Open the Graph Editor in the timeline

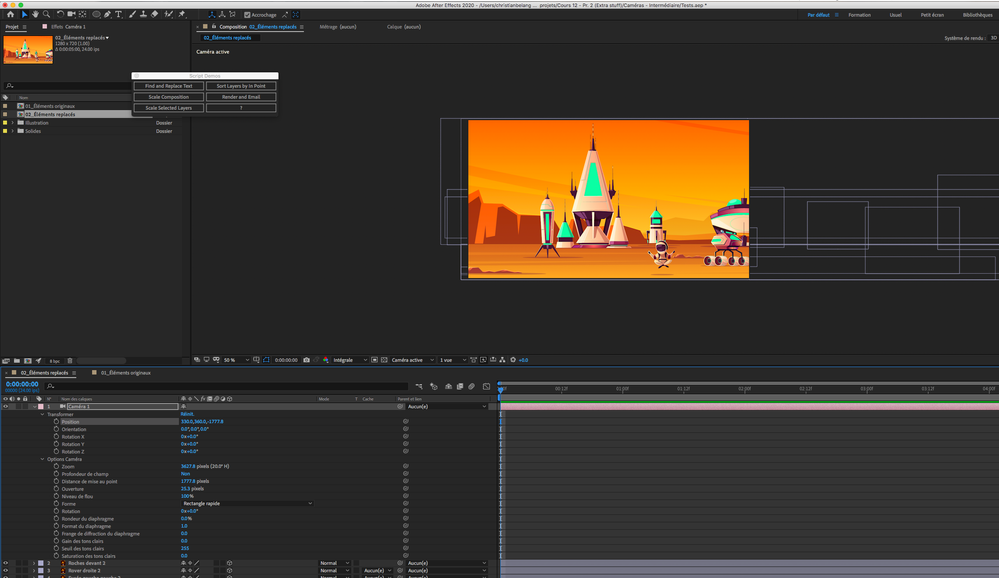[487, 386]
